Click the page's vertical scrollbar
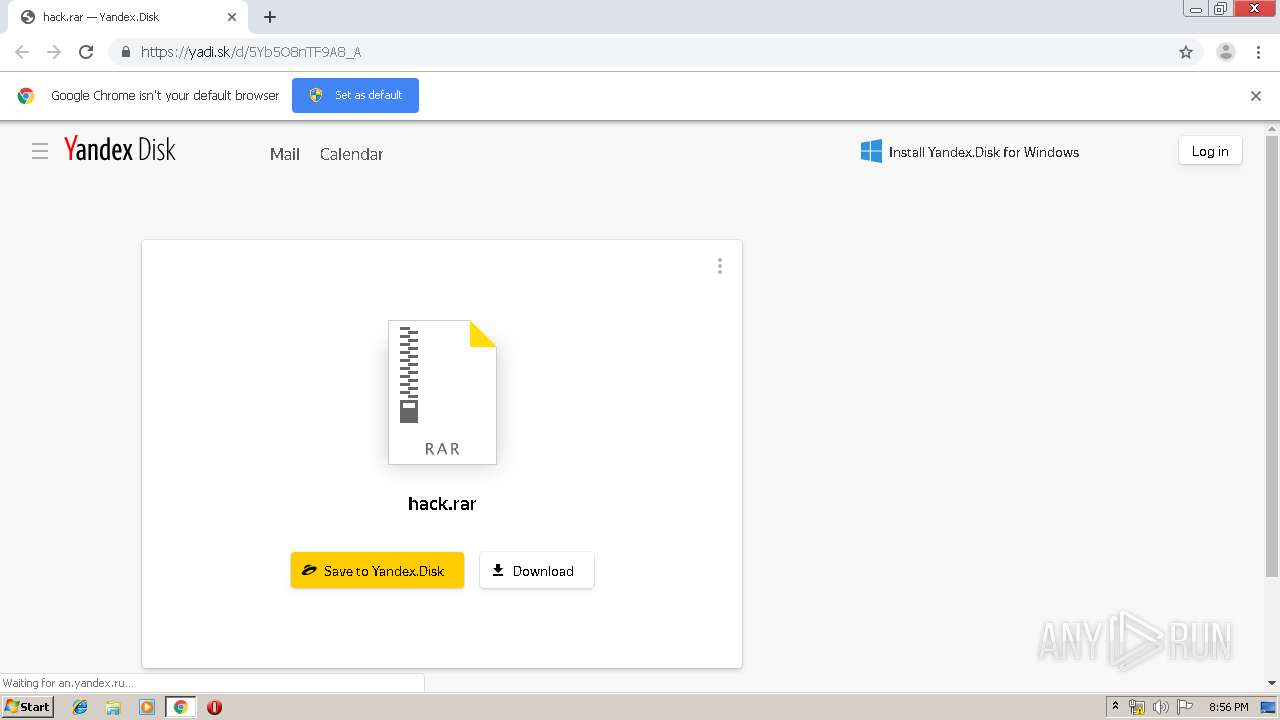Viewport: 1280px width, 720px height. (x=1272, y=356)
